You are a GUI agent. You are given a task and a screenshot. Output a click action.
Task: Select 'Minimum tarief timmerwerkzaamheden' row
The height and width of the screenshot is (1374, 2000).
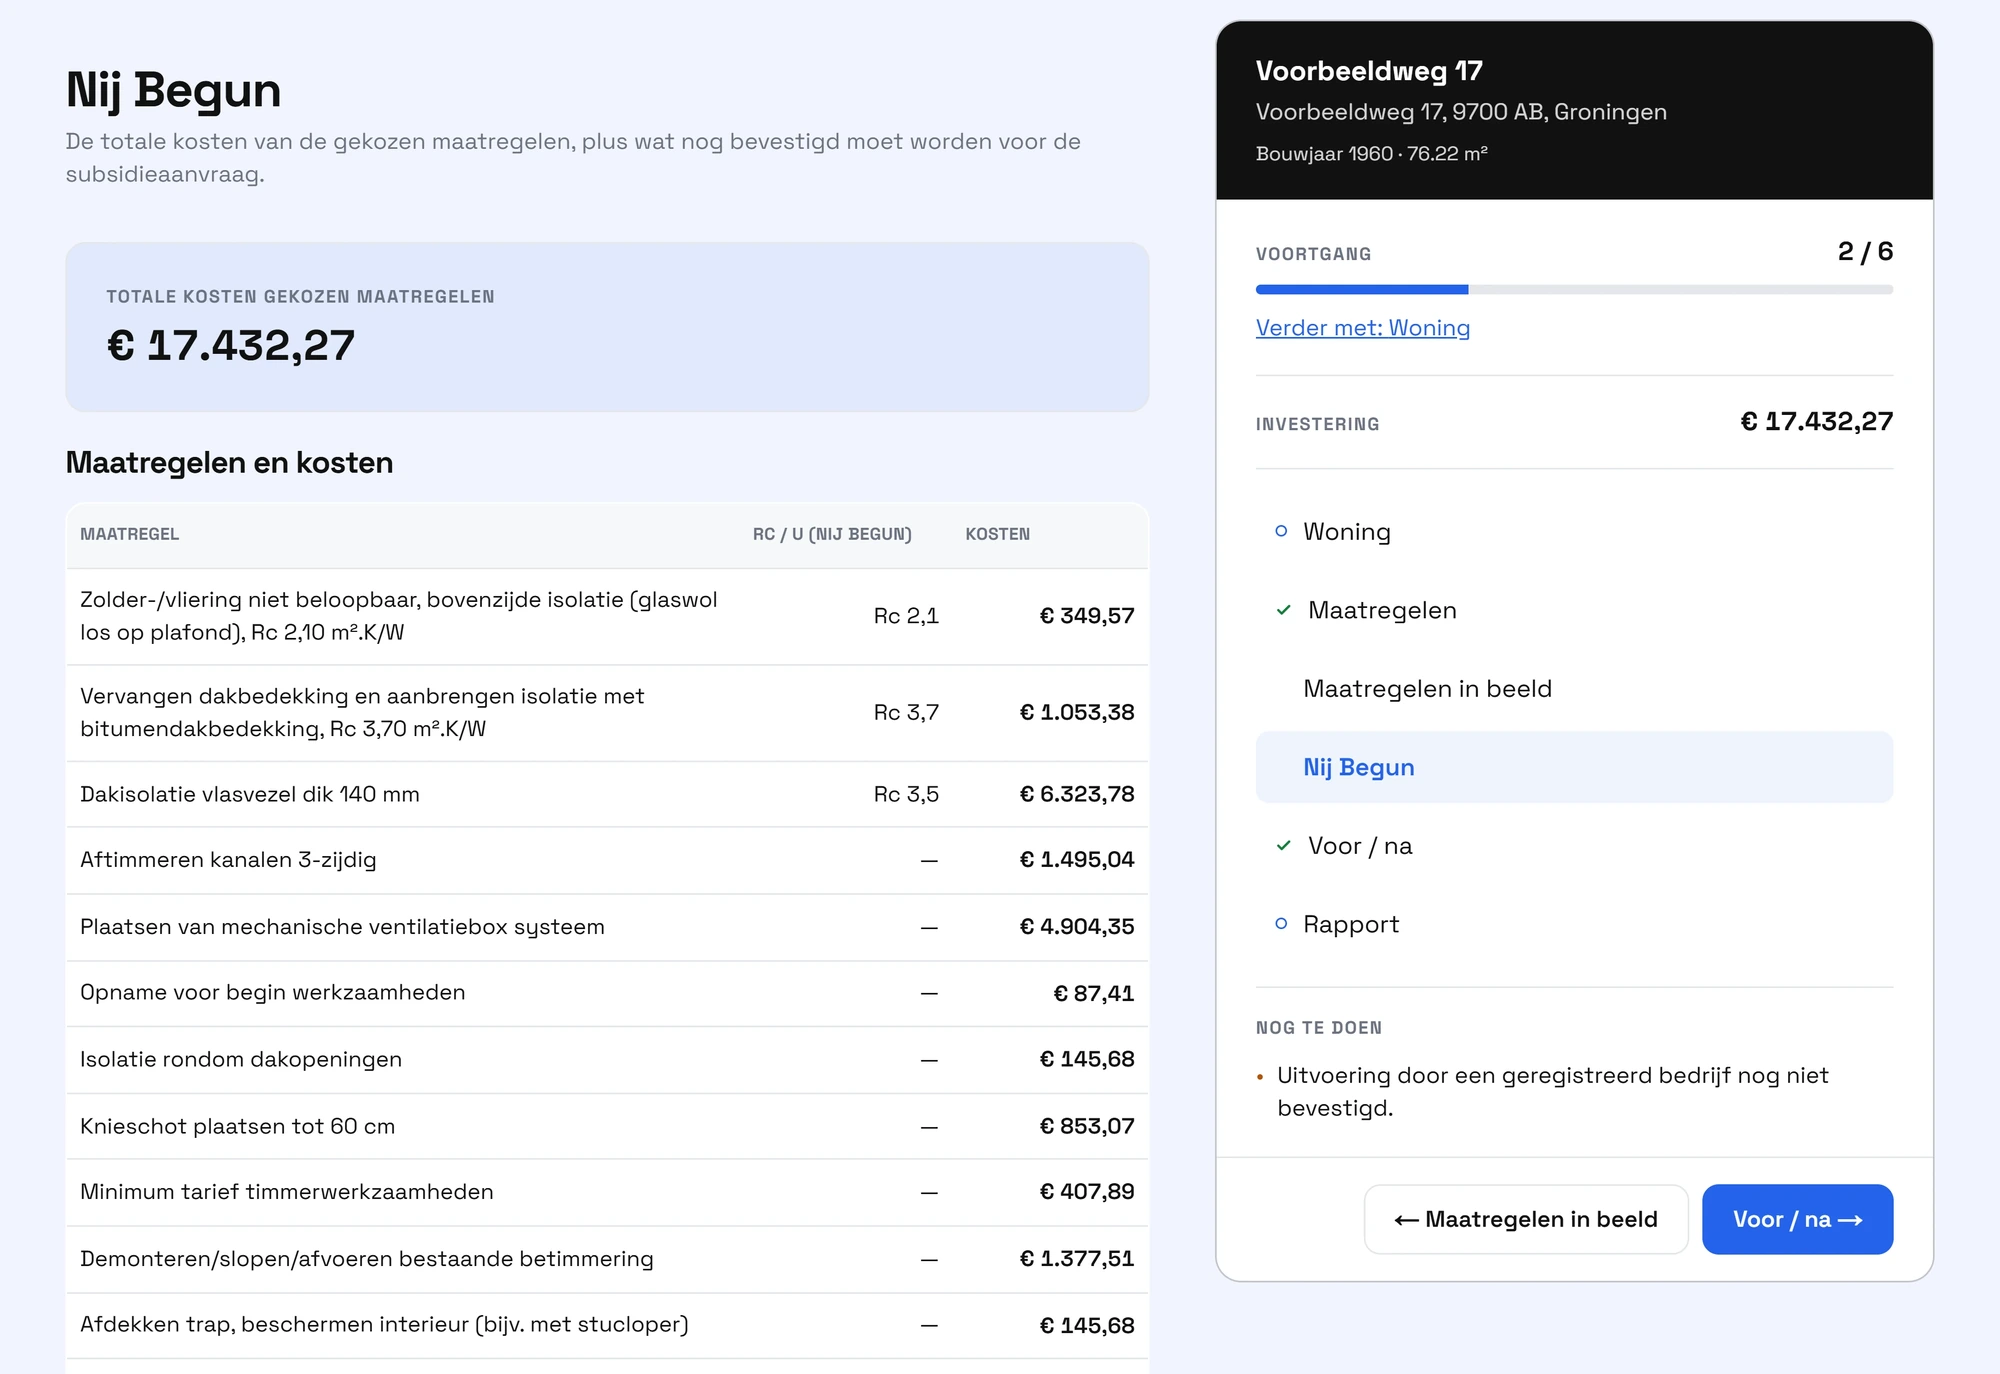point(607,1192)
